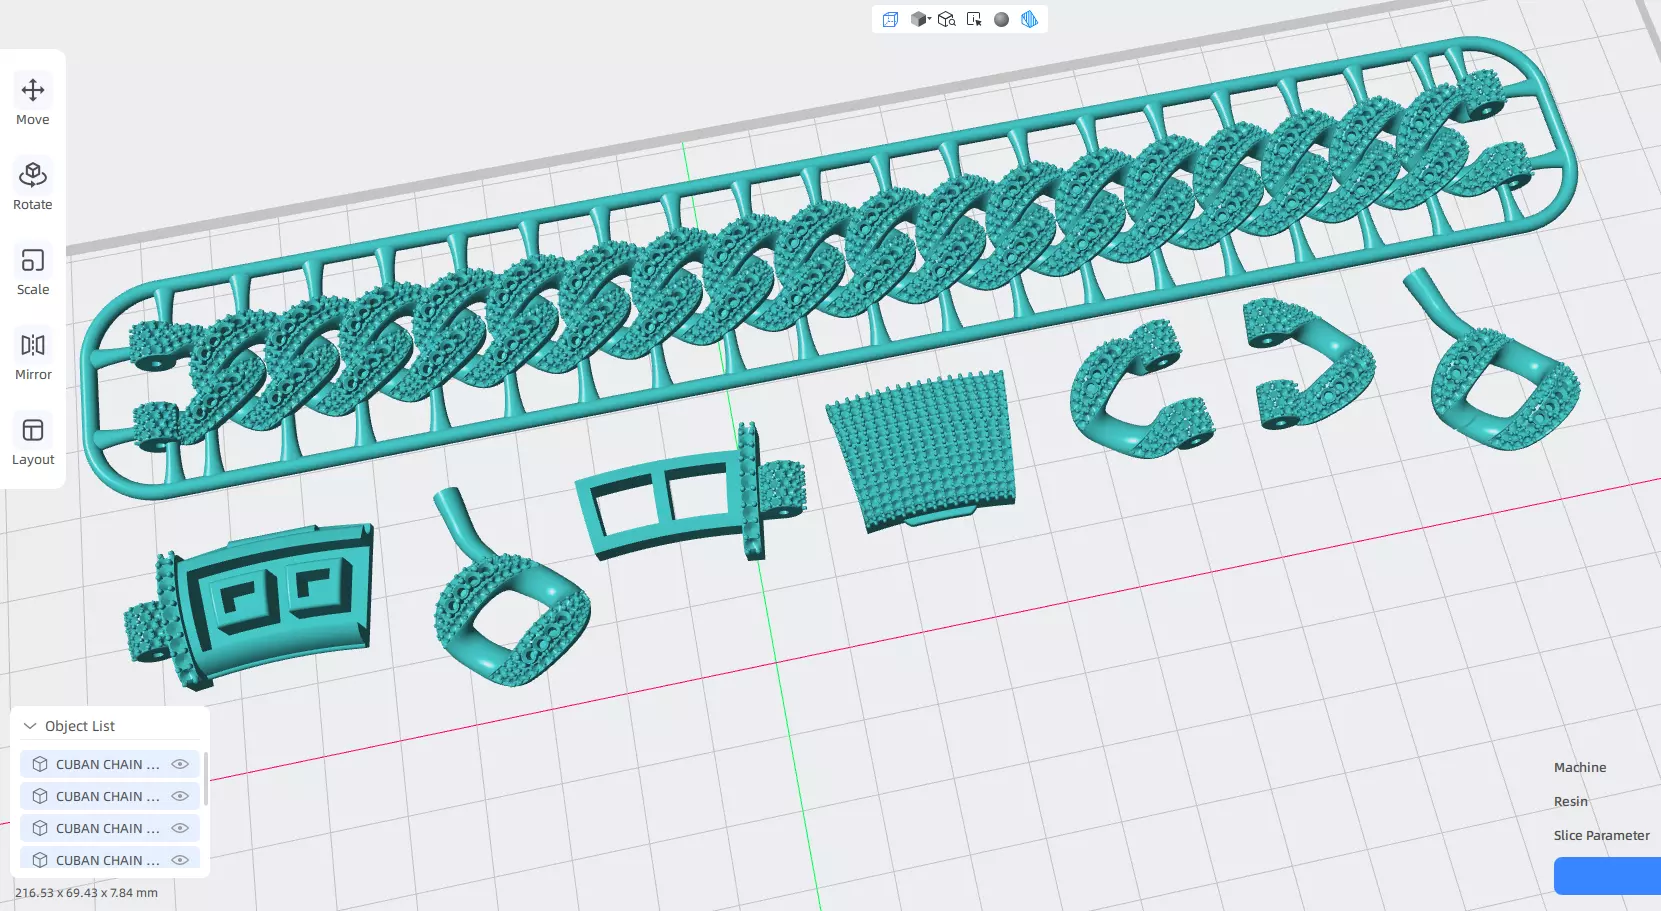Click the info box with cursor icon
Viewport: 1661px width, 911px height.
[974, 19]
